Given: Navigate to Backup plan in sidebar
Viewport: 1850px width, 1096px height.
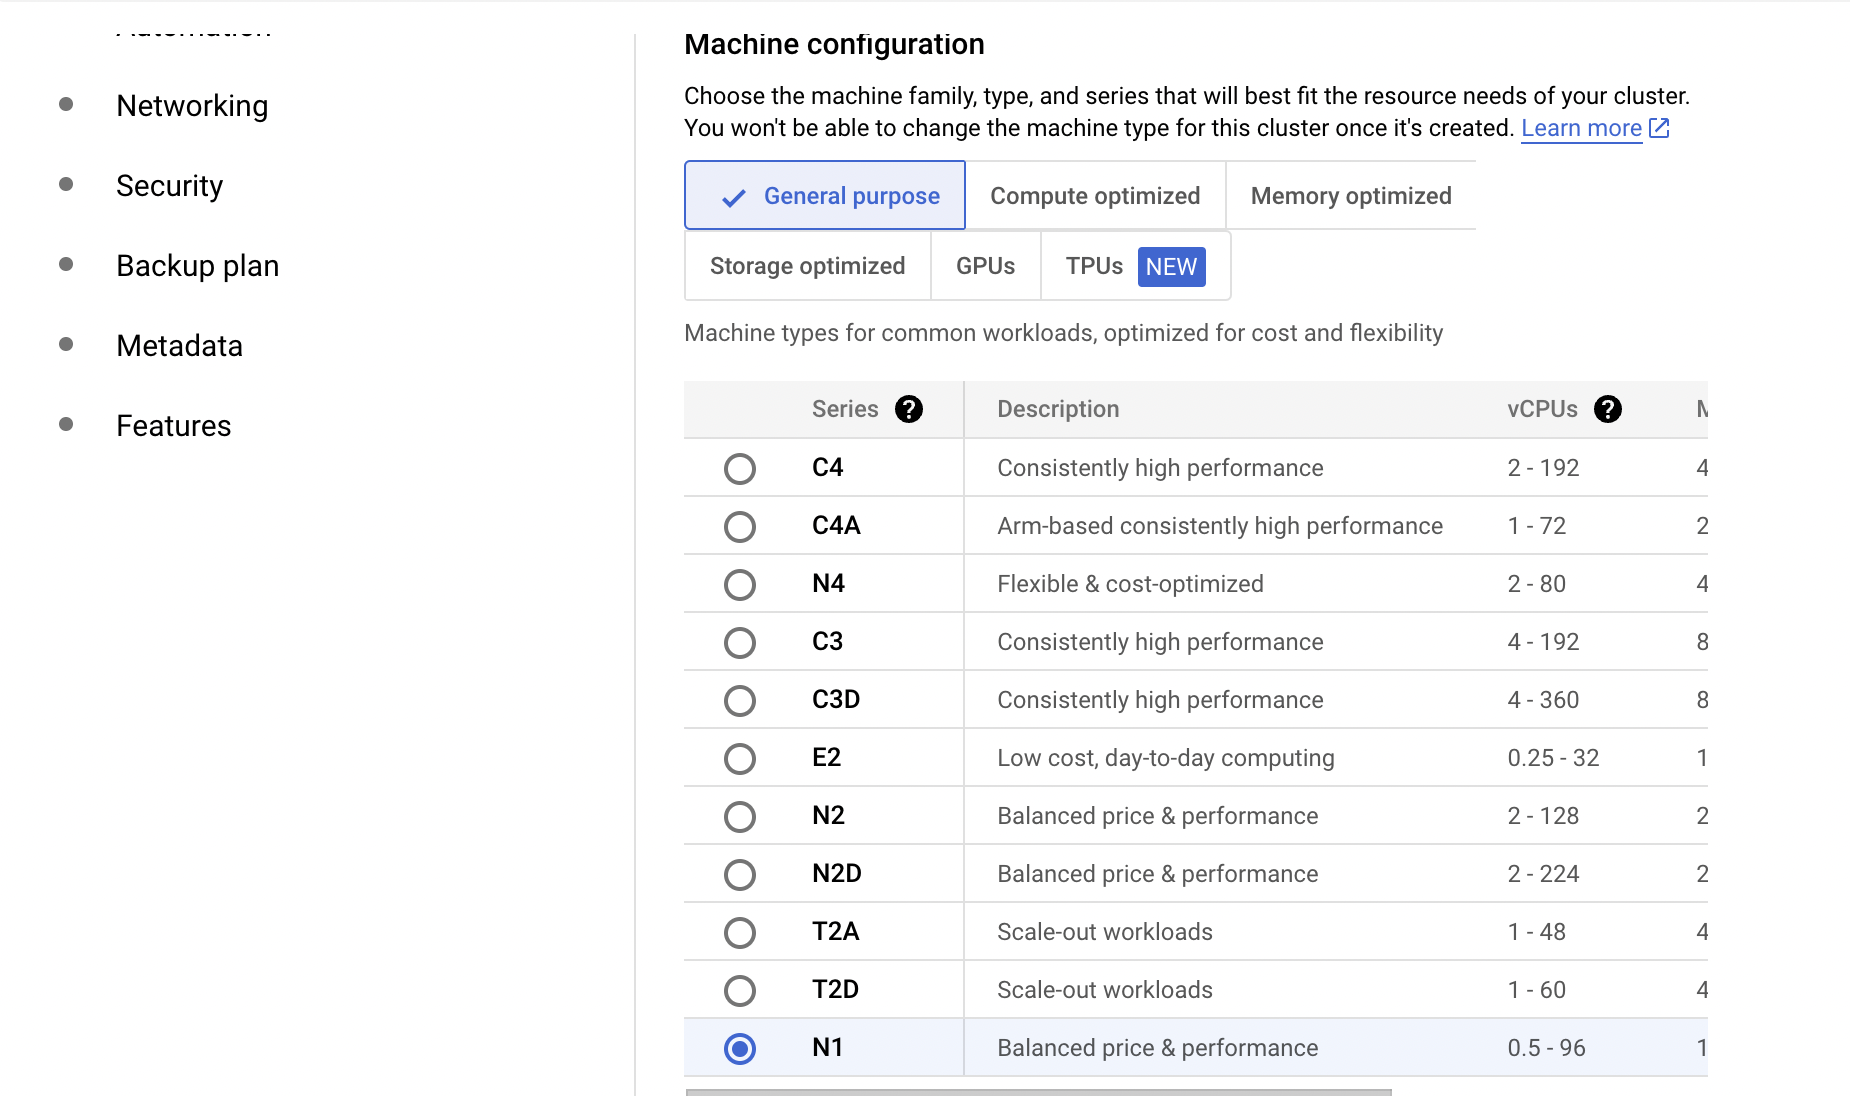Looking at the screenshot, I should 197,266.
